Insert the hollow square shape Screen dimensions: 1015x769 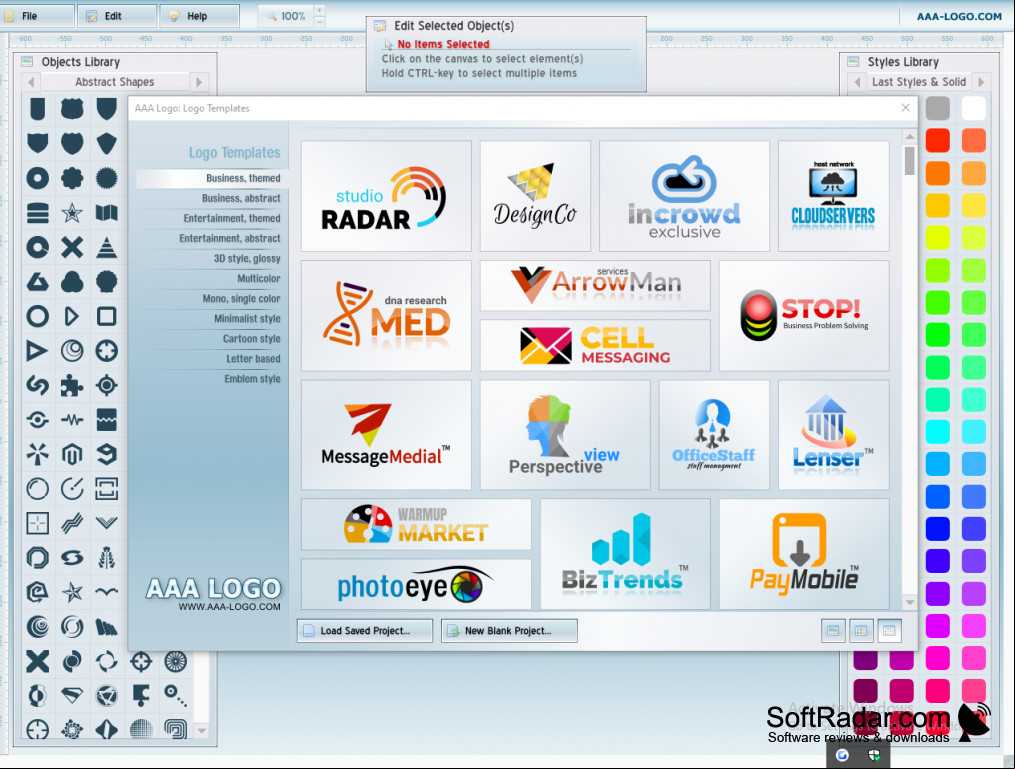107,316
